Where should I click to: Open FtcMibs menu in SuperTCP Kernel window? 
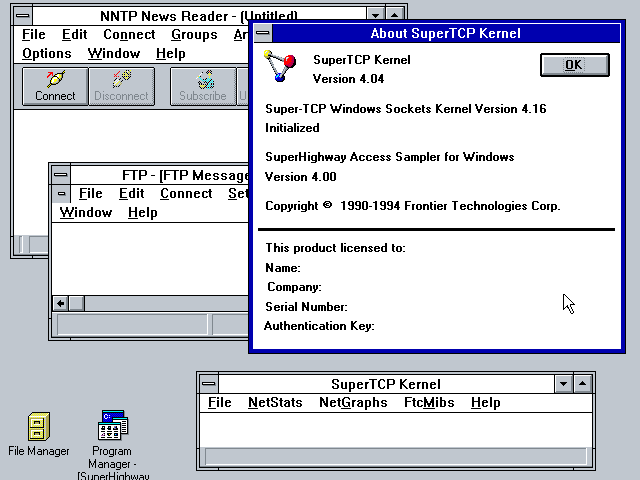click(x=429, y=402)
